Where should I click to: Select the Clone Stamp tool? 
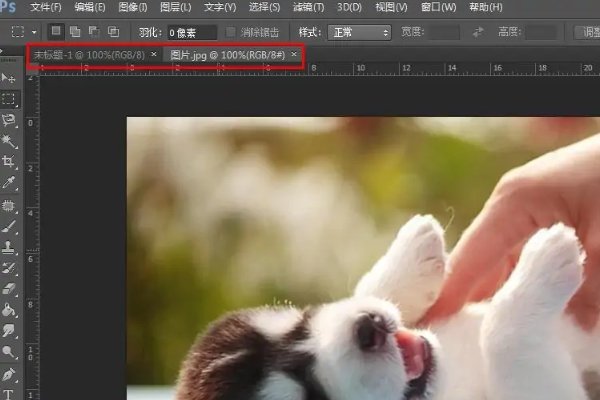[8, 248]
